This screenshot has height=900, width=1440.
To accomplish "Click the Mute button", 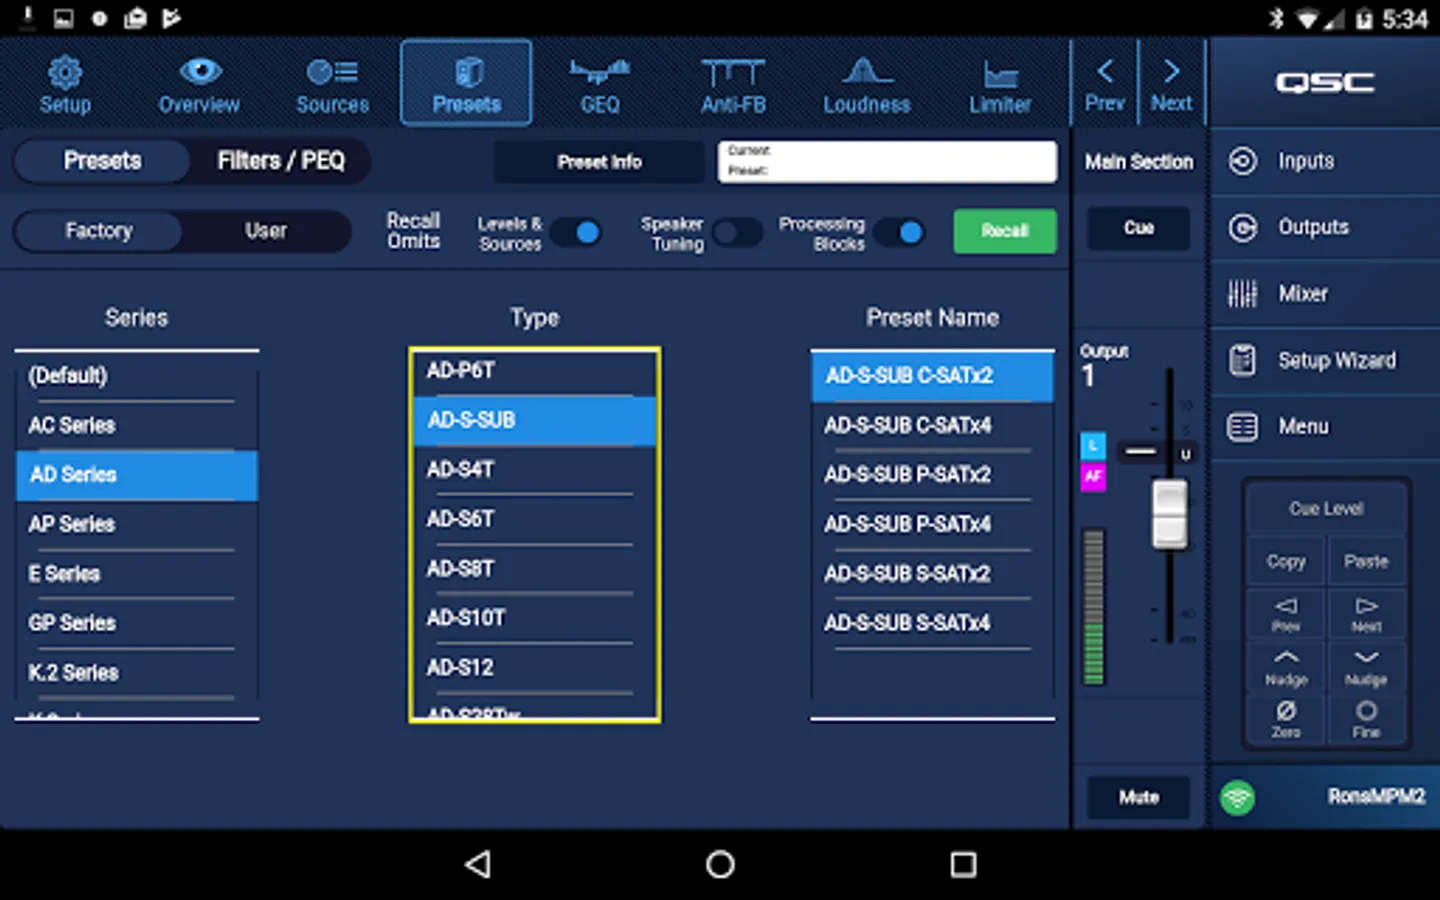I will coord(1139,797).
